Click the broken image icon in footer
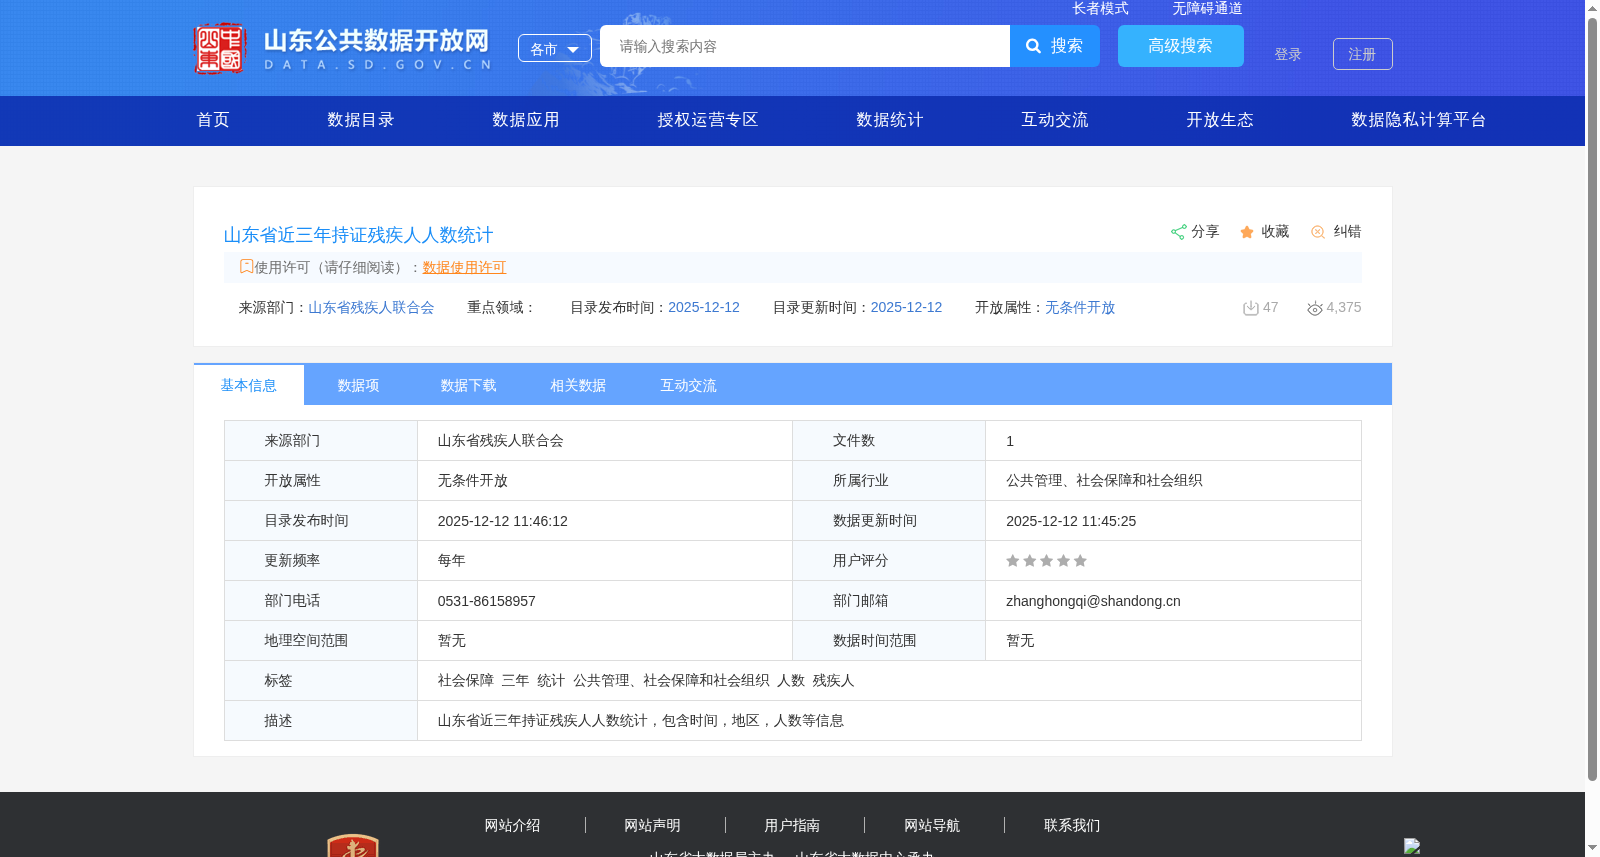The image size is (1600, 857). (1412, 846)
